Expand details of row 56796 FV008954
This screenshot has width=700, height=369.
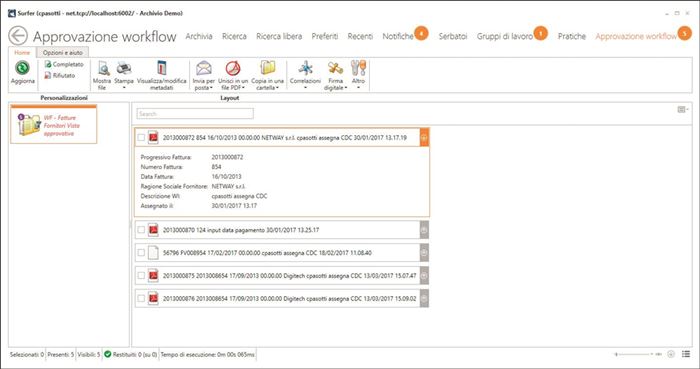coord(424,253)
